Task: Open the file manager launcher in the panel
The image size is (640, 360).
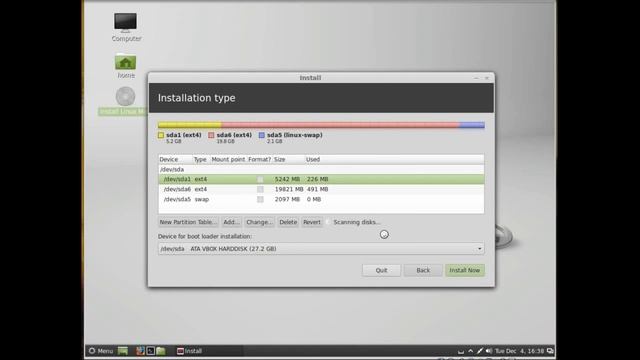Action: pos(161,351)
